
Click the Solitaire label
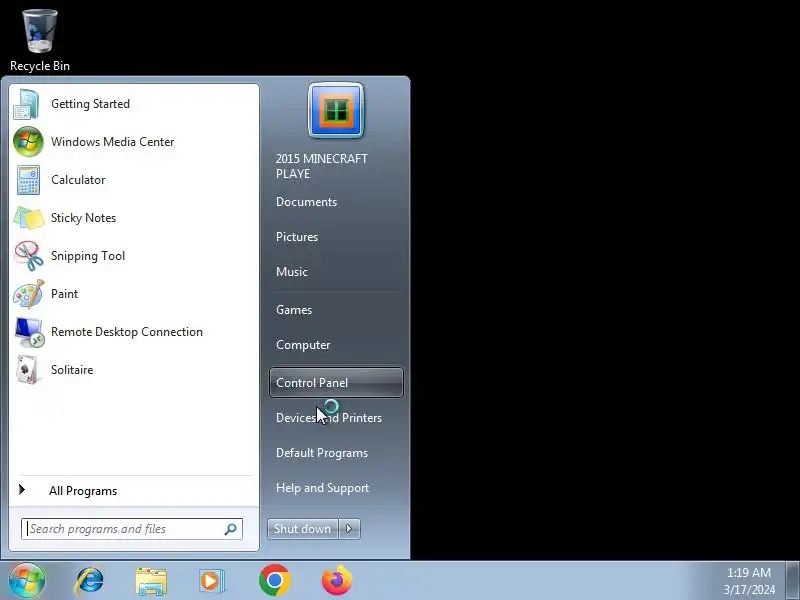click(72, 370)
